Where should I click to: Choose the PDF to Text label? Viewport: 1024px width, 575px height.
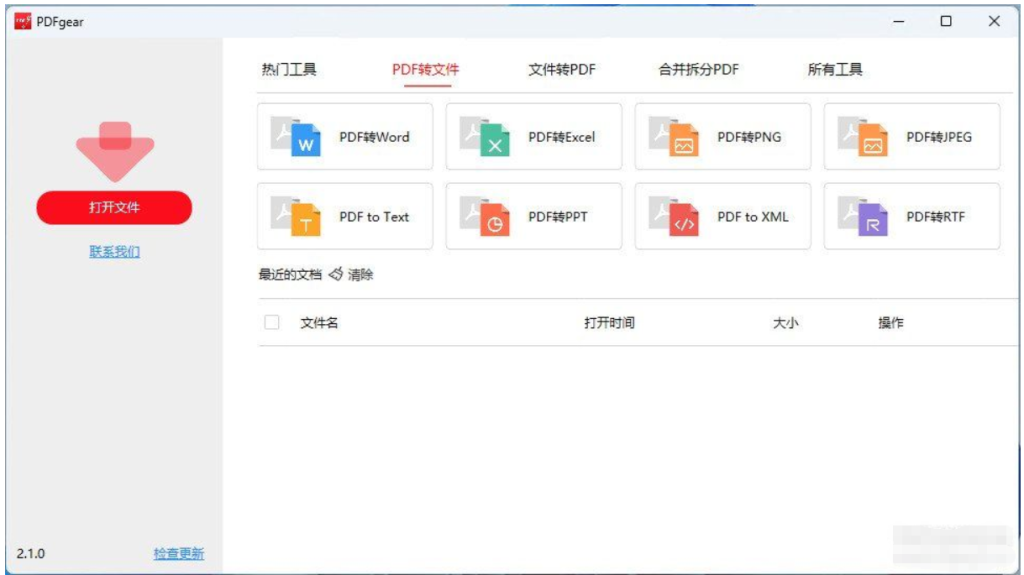(374, 217)
